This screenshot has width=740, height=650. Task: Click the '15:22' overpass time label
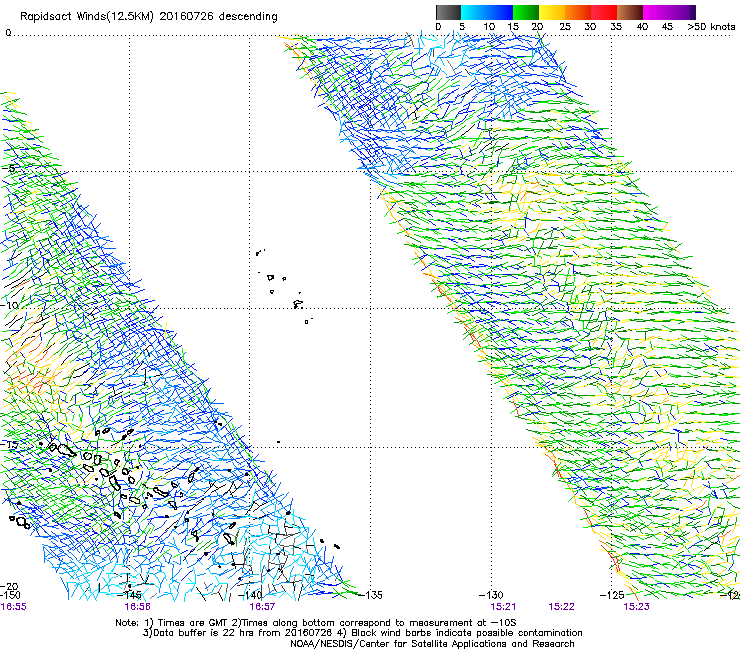click(x=561, y=606)
